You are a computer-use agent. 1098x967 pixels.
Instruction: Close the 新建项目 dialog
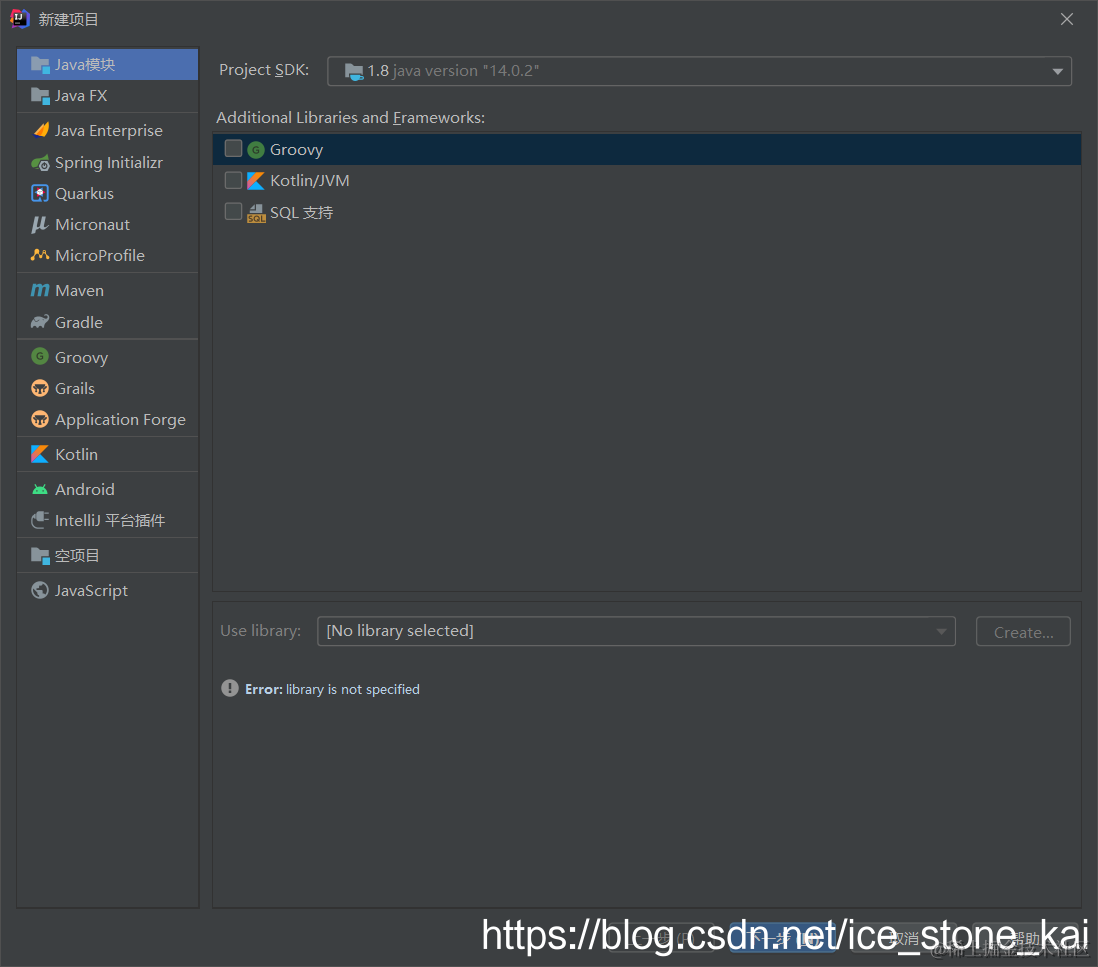[1066, 19]
